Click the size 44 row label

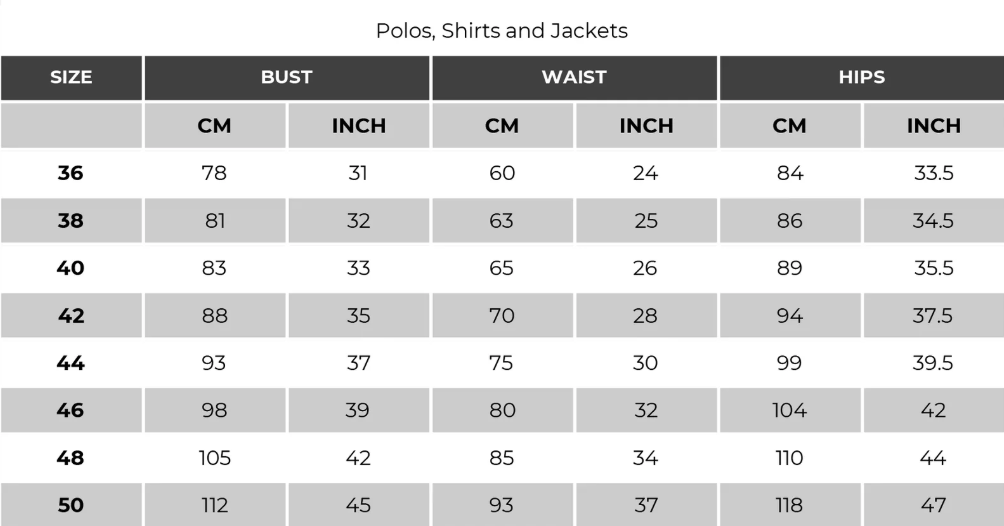[x=71, y=363]
